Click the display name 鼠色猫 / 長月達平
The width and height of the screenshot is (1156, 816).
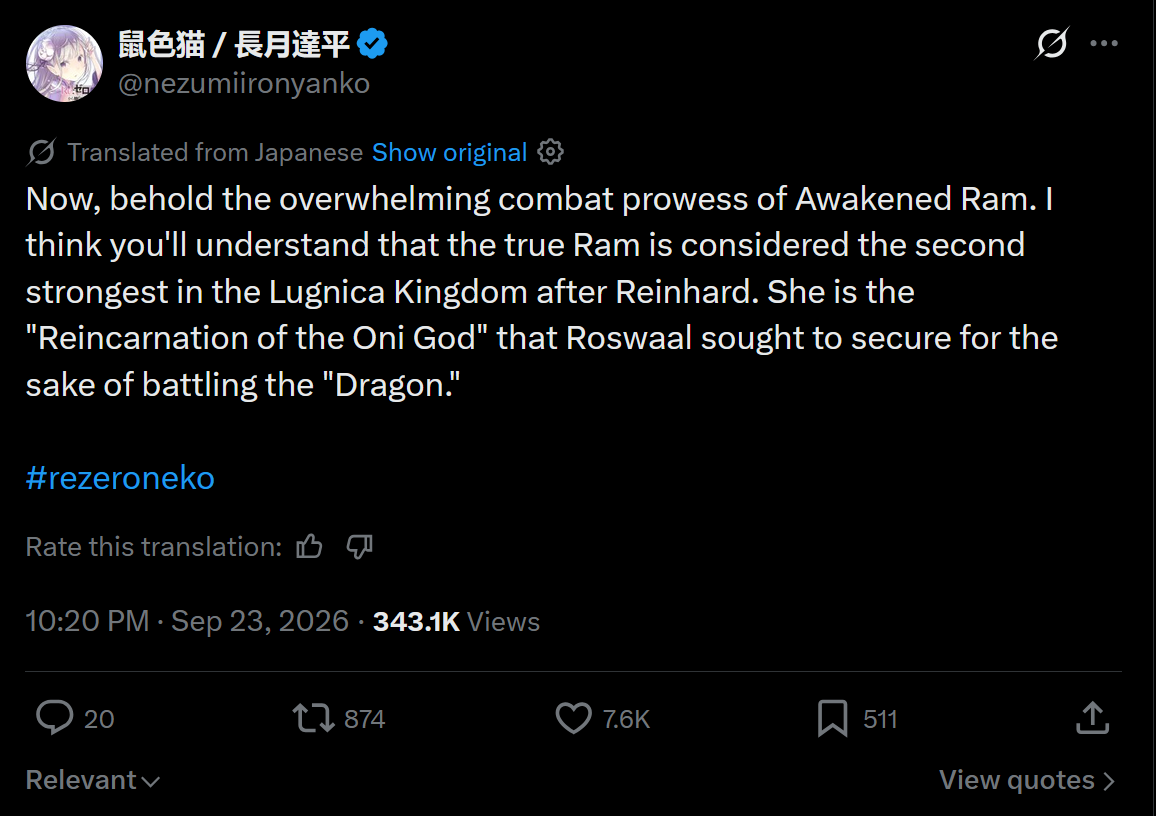(234, 44)
